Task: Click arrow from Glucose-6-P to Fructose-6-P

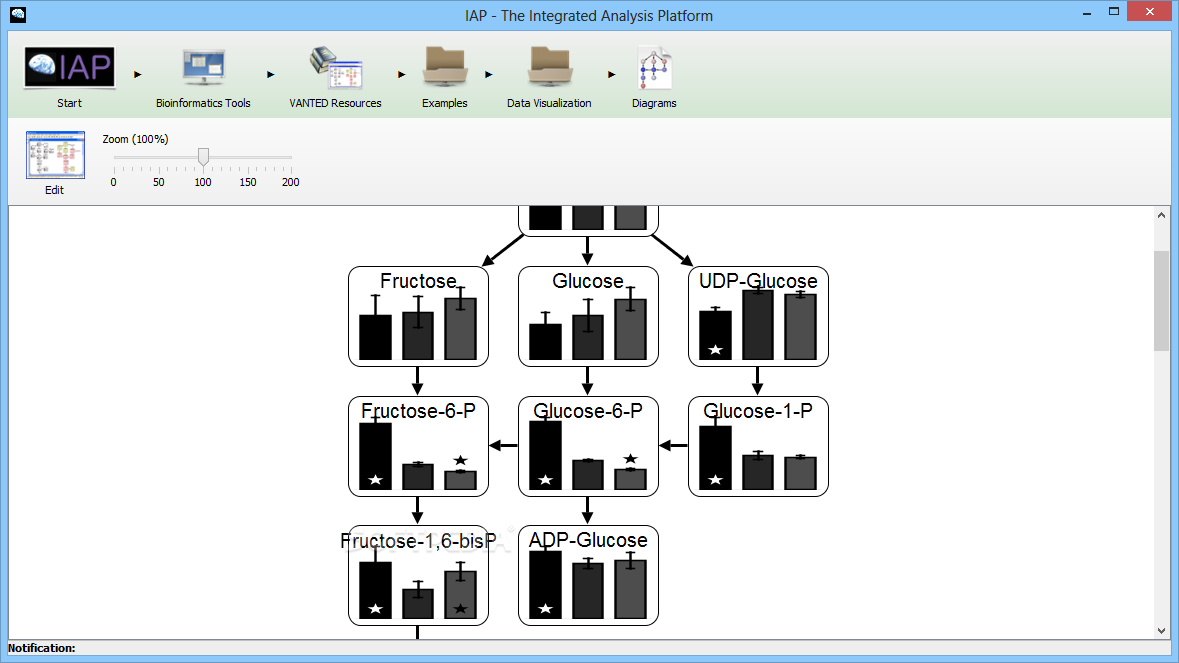Action: (x=503, y=446)
